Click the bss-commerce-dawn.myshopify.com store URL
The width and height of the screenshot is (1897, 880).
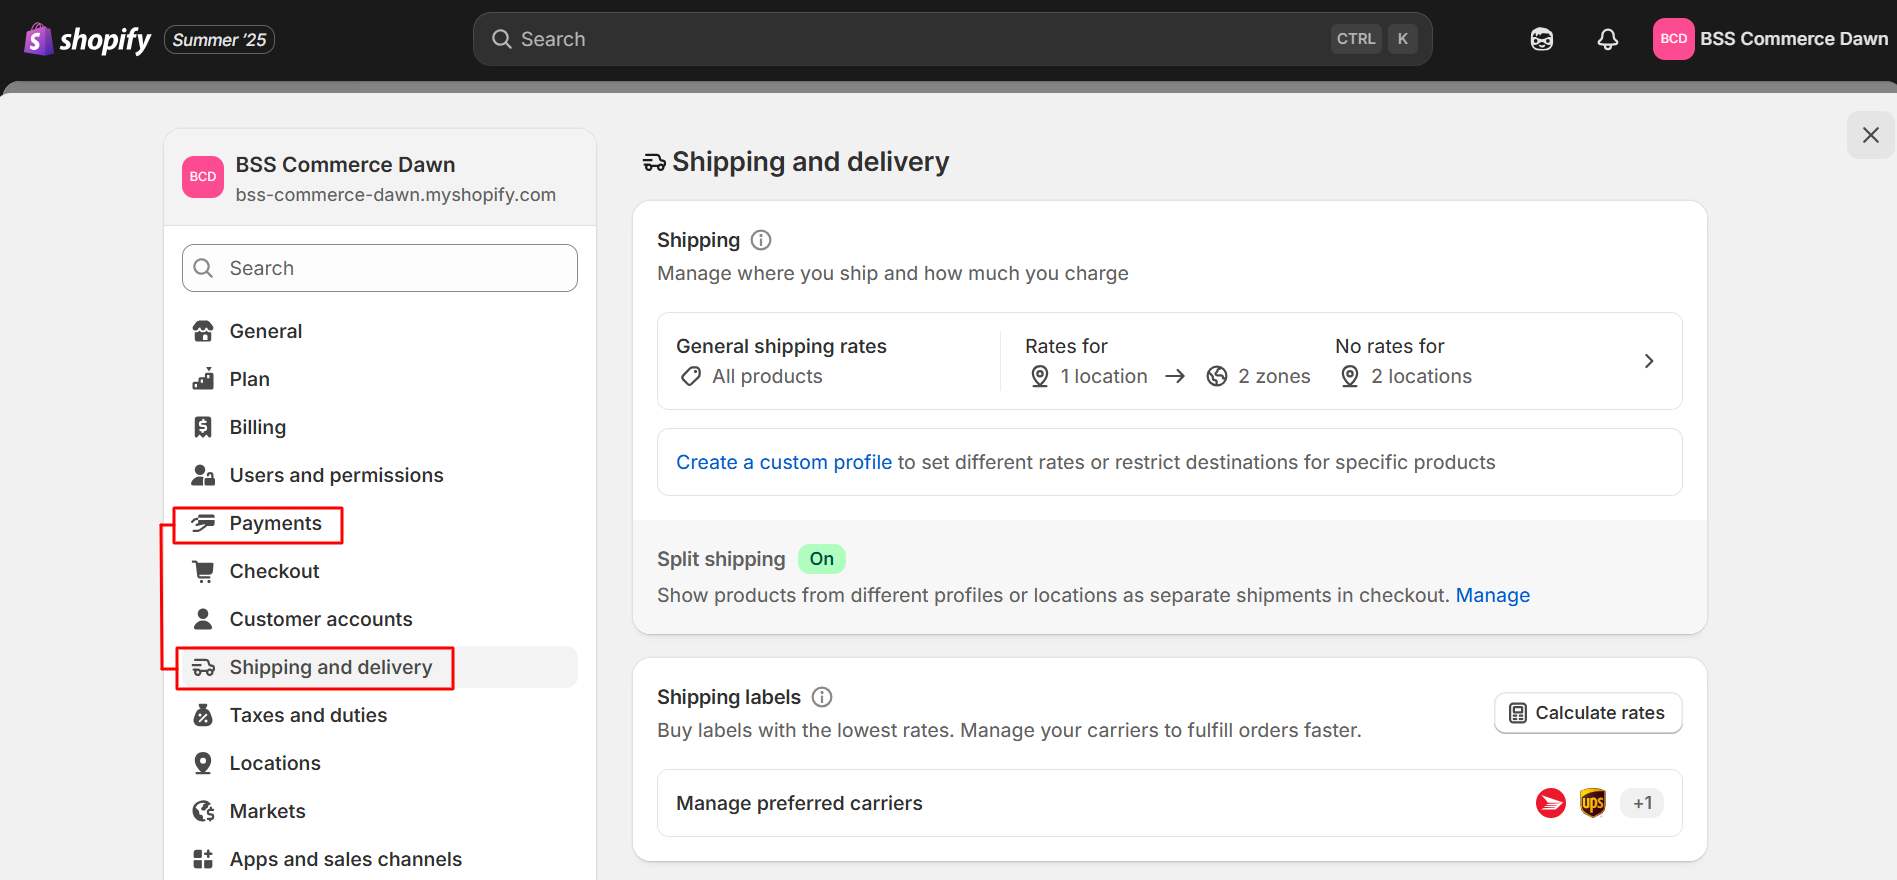[x=396, y=195]
